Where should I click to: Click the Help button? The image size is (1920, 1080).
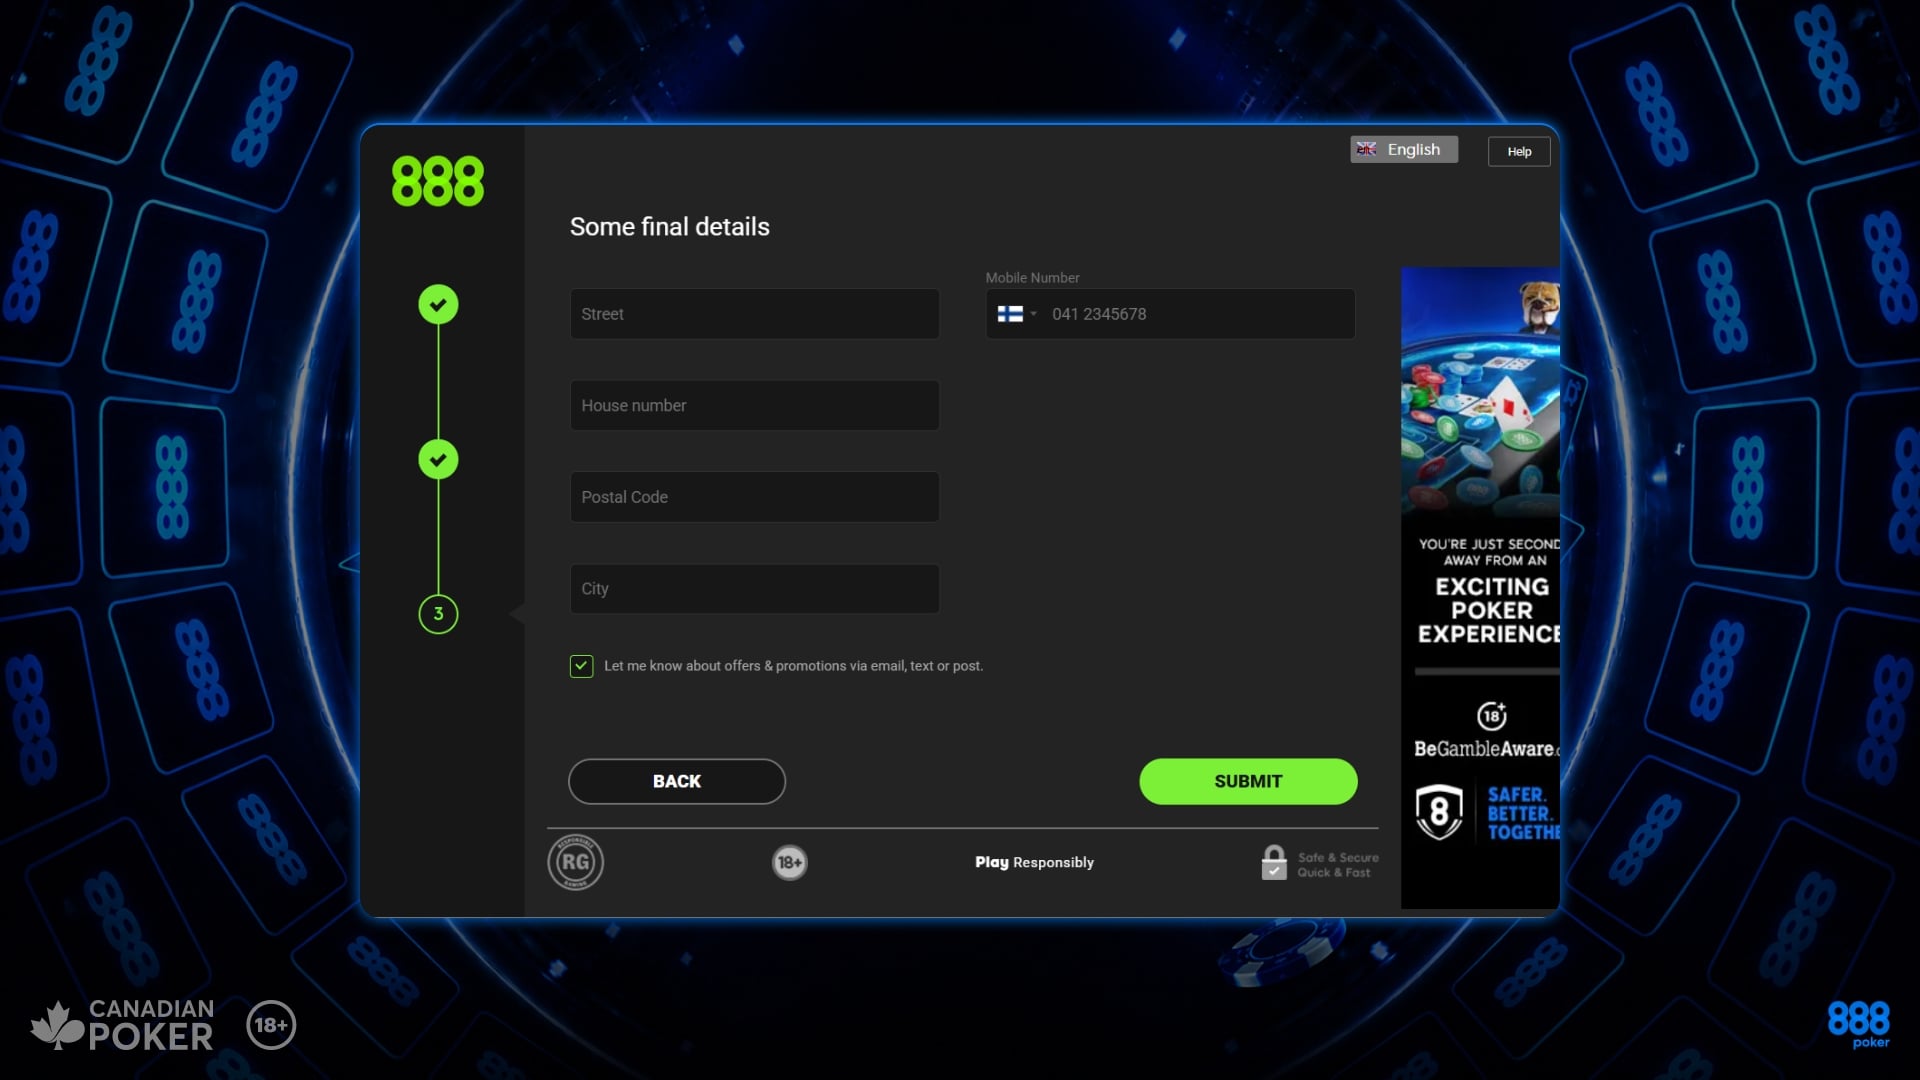tap(1519, 151)
